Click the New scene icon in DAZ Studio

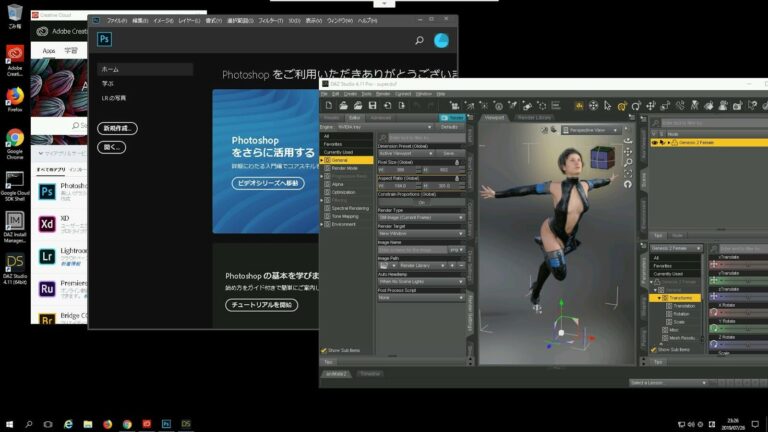click(x=329, y=105)
